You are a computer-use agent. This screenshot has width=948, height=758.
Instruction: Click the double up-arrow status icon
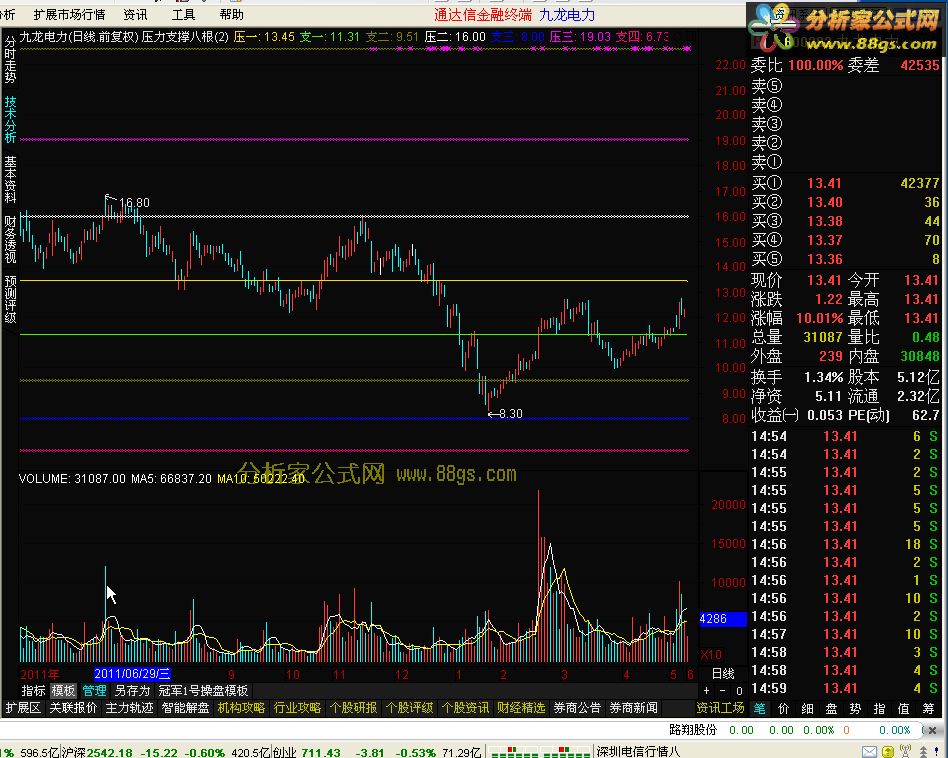tap(923, 752)
